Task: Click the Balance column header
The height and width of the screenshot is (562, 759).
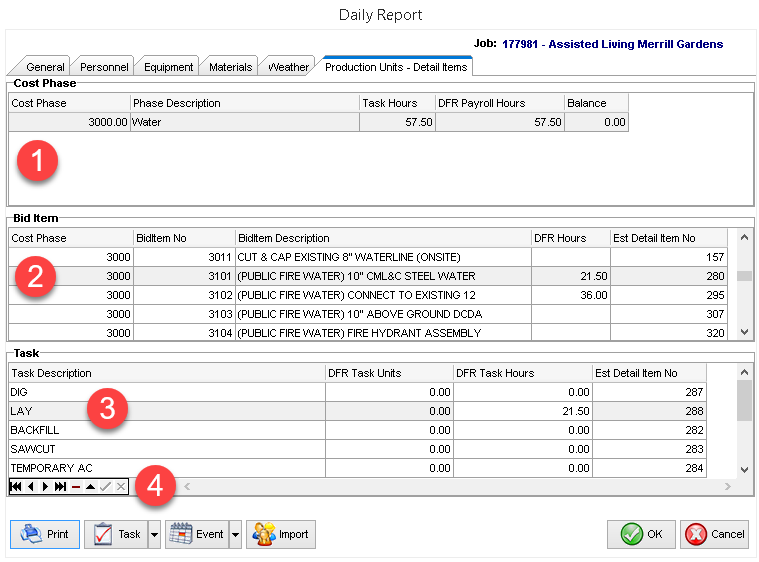Action: point(596,103)
